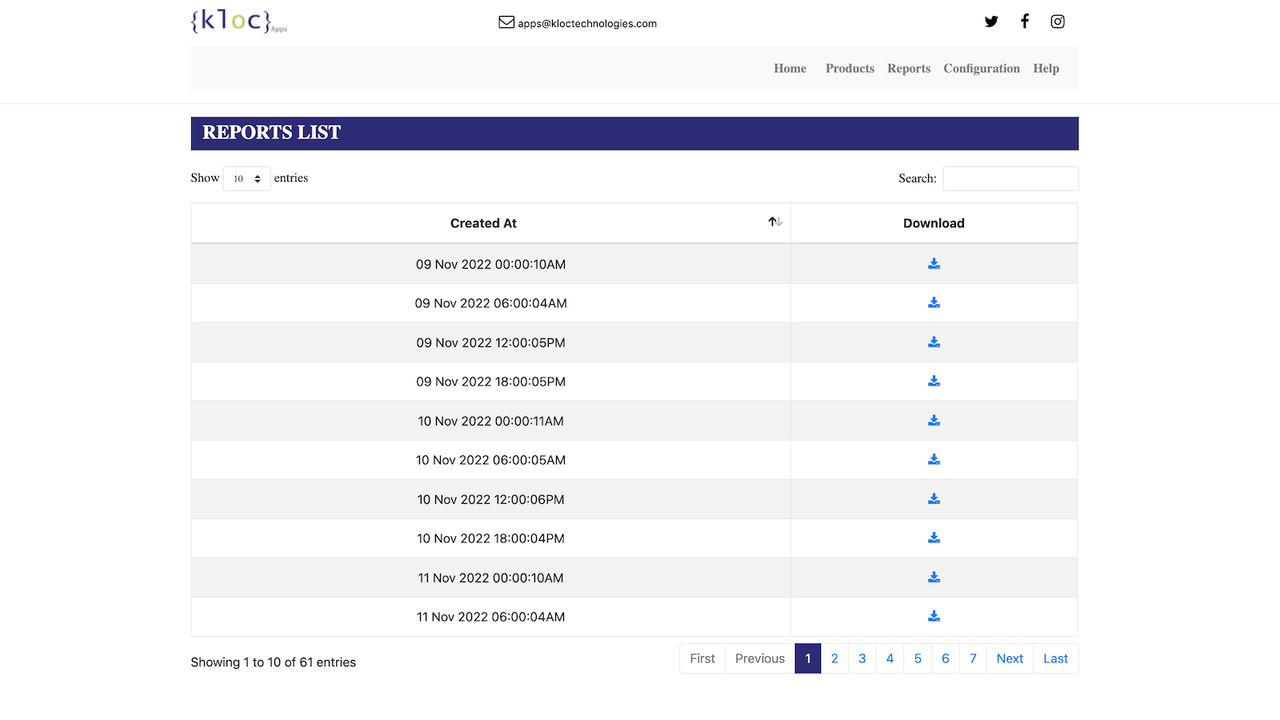The image size is (1280, 720).
Task: Select the 10 Nov 2022 12:00:06PM cell
Action: (491, 499)
